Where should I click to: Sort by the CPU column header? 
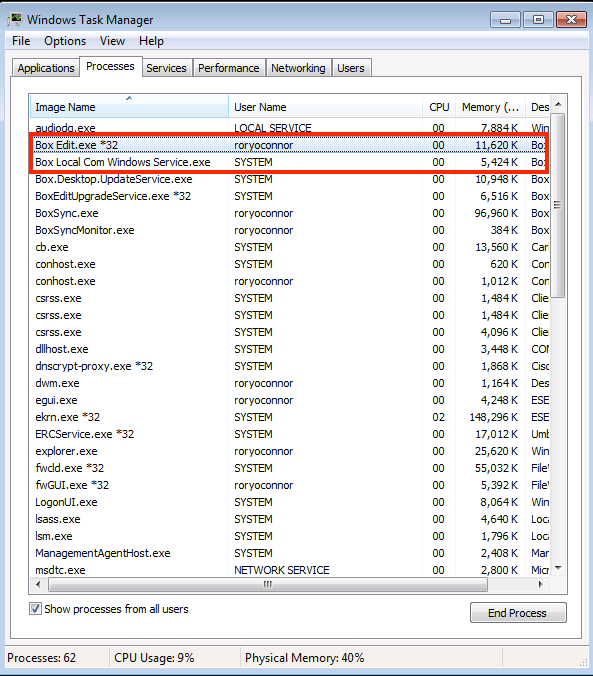coord(439,106)
